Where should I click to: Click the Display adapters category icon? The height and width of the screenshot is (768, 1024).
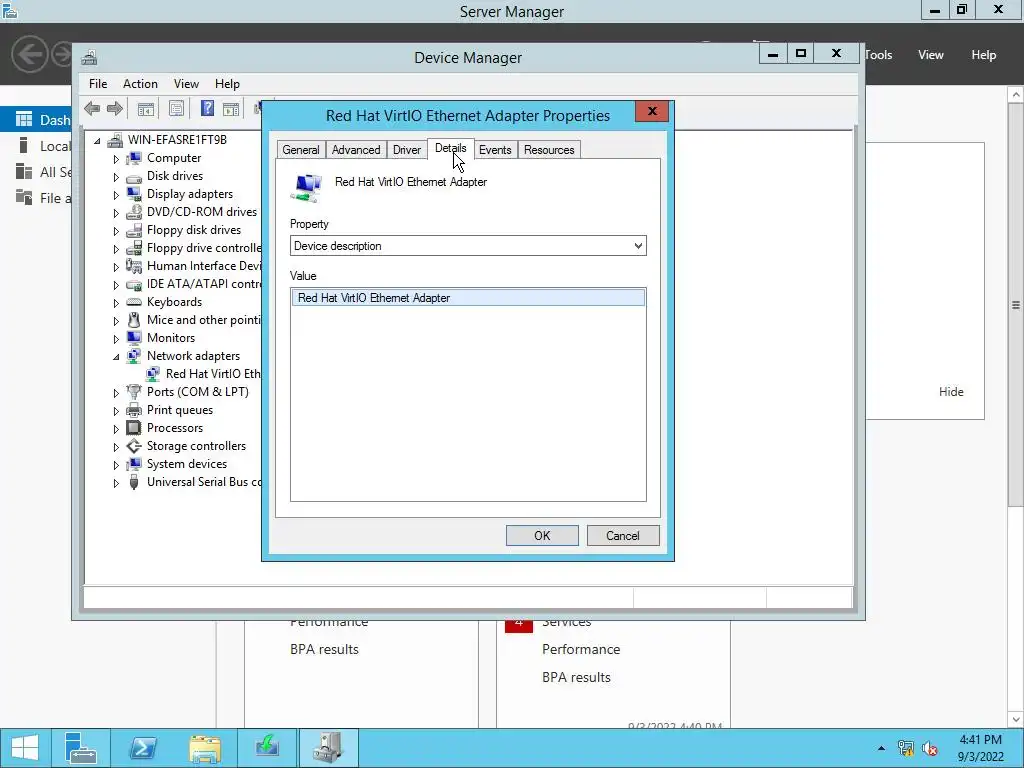coord(134,194)
